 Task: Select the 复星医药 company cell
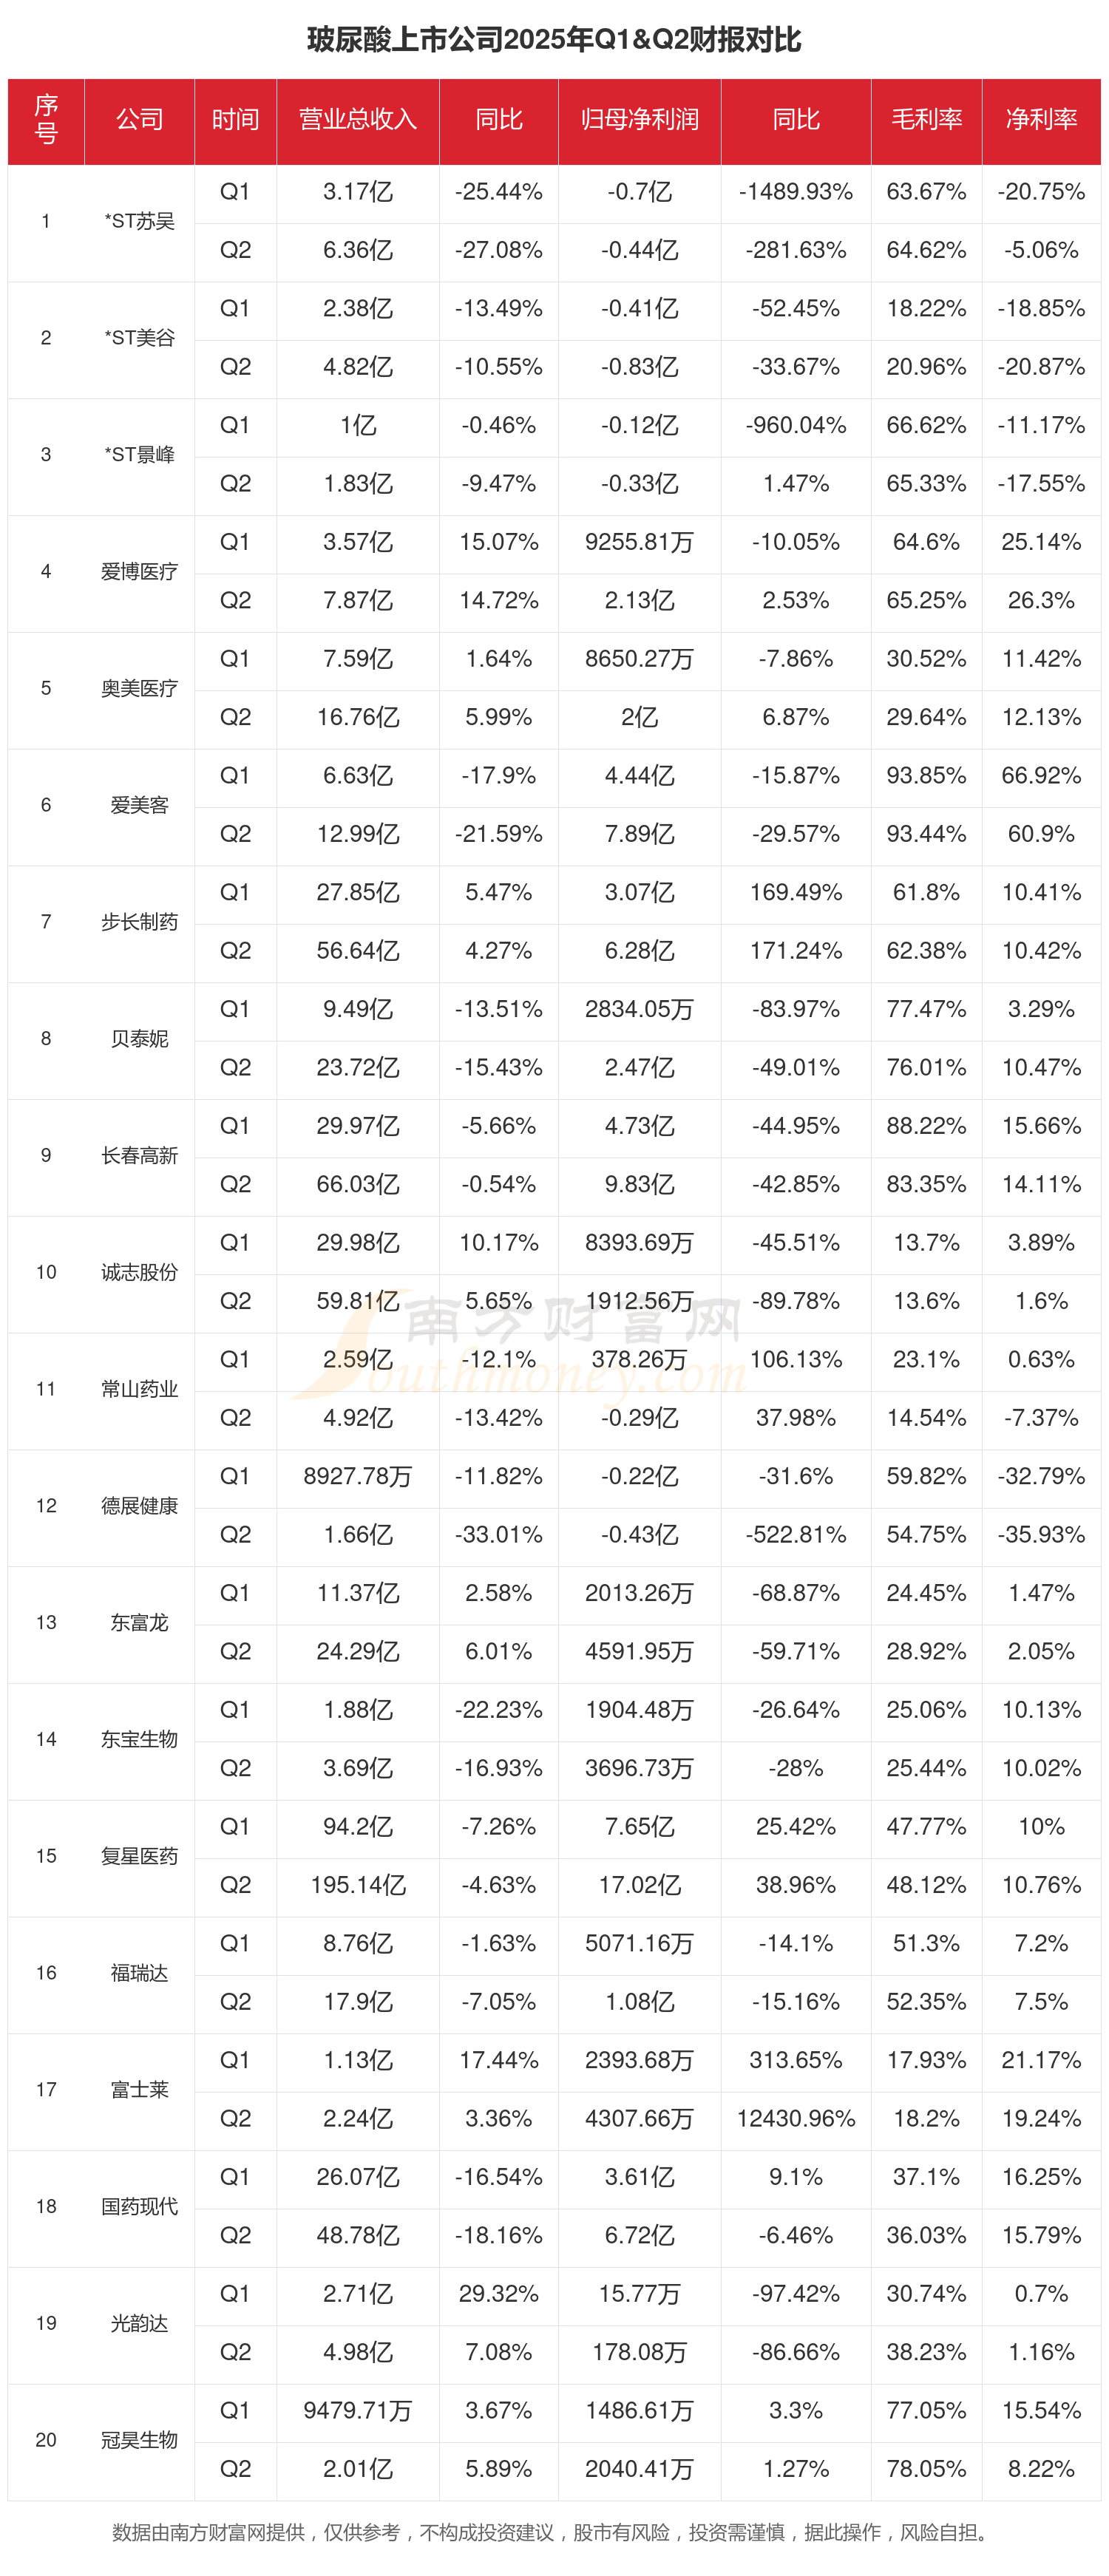point(139,1856)
